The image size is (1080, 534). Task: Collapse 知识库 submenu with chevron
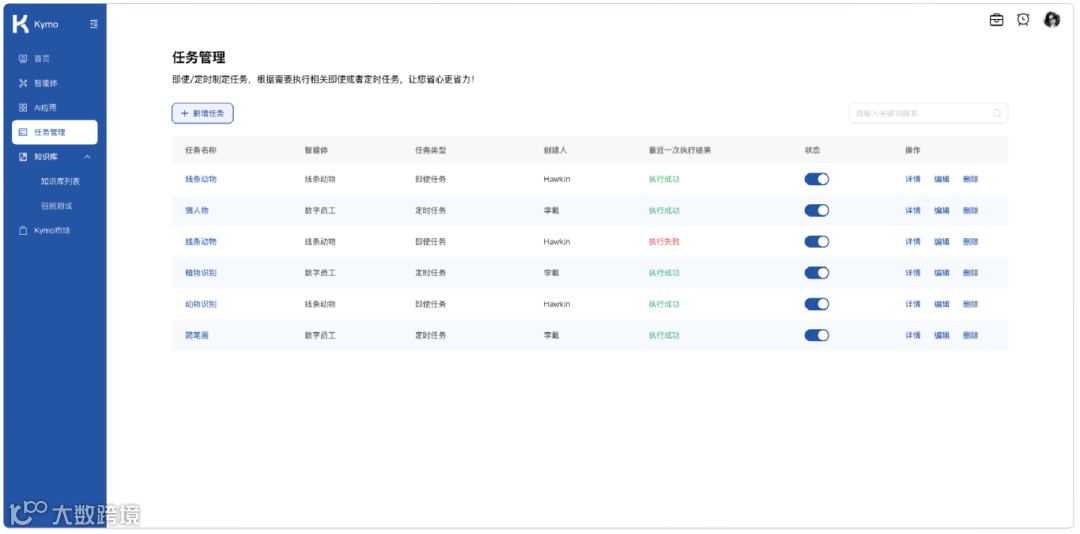[87, 157]
